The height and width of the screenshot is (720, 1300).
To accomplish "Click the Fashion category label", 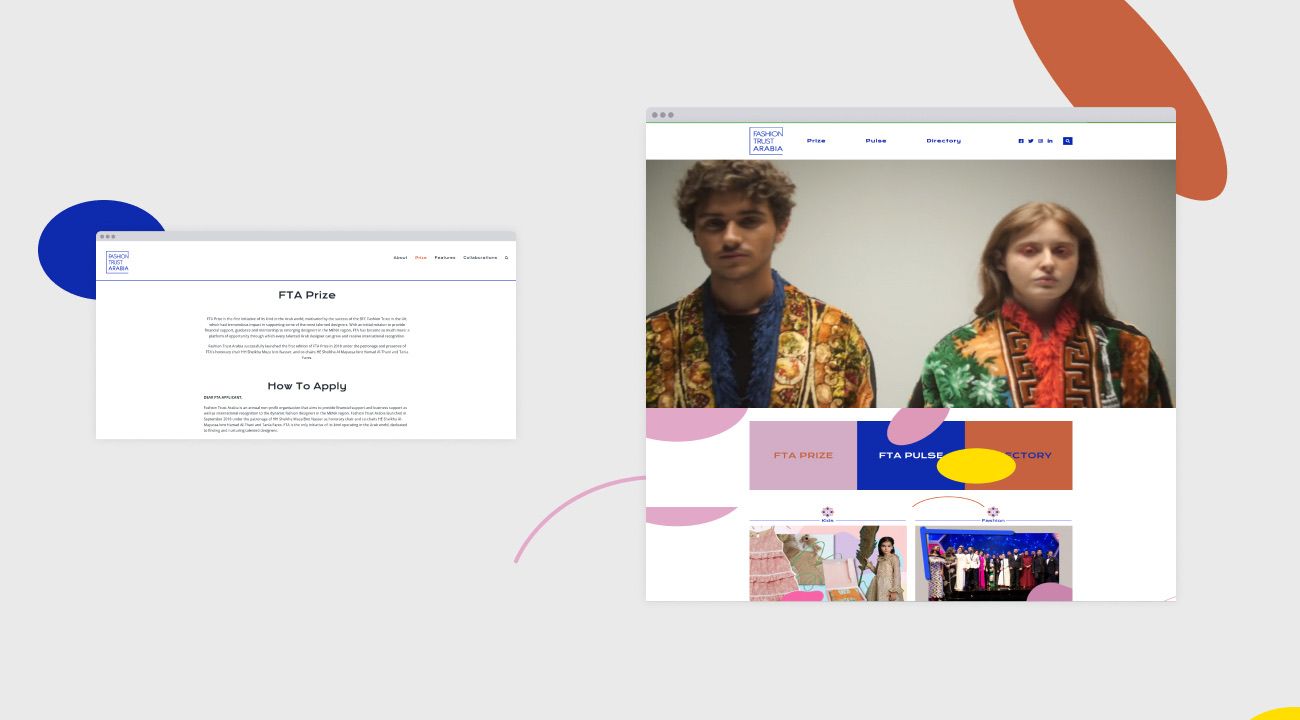I will coord(993,520).
